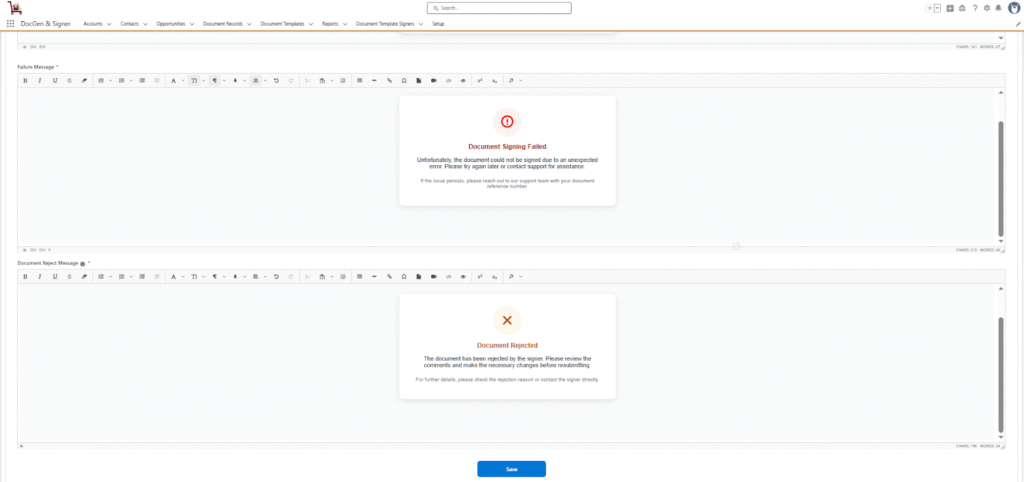Toggle underline in Failure Message toolbar

[x=54, y=80]
